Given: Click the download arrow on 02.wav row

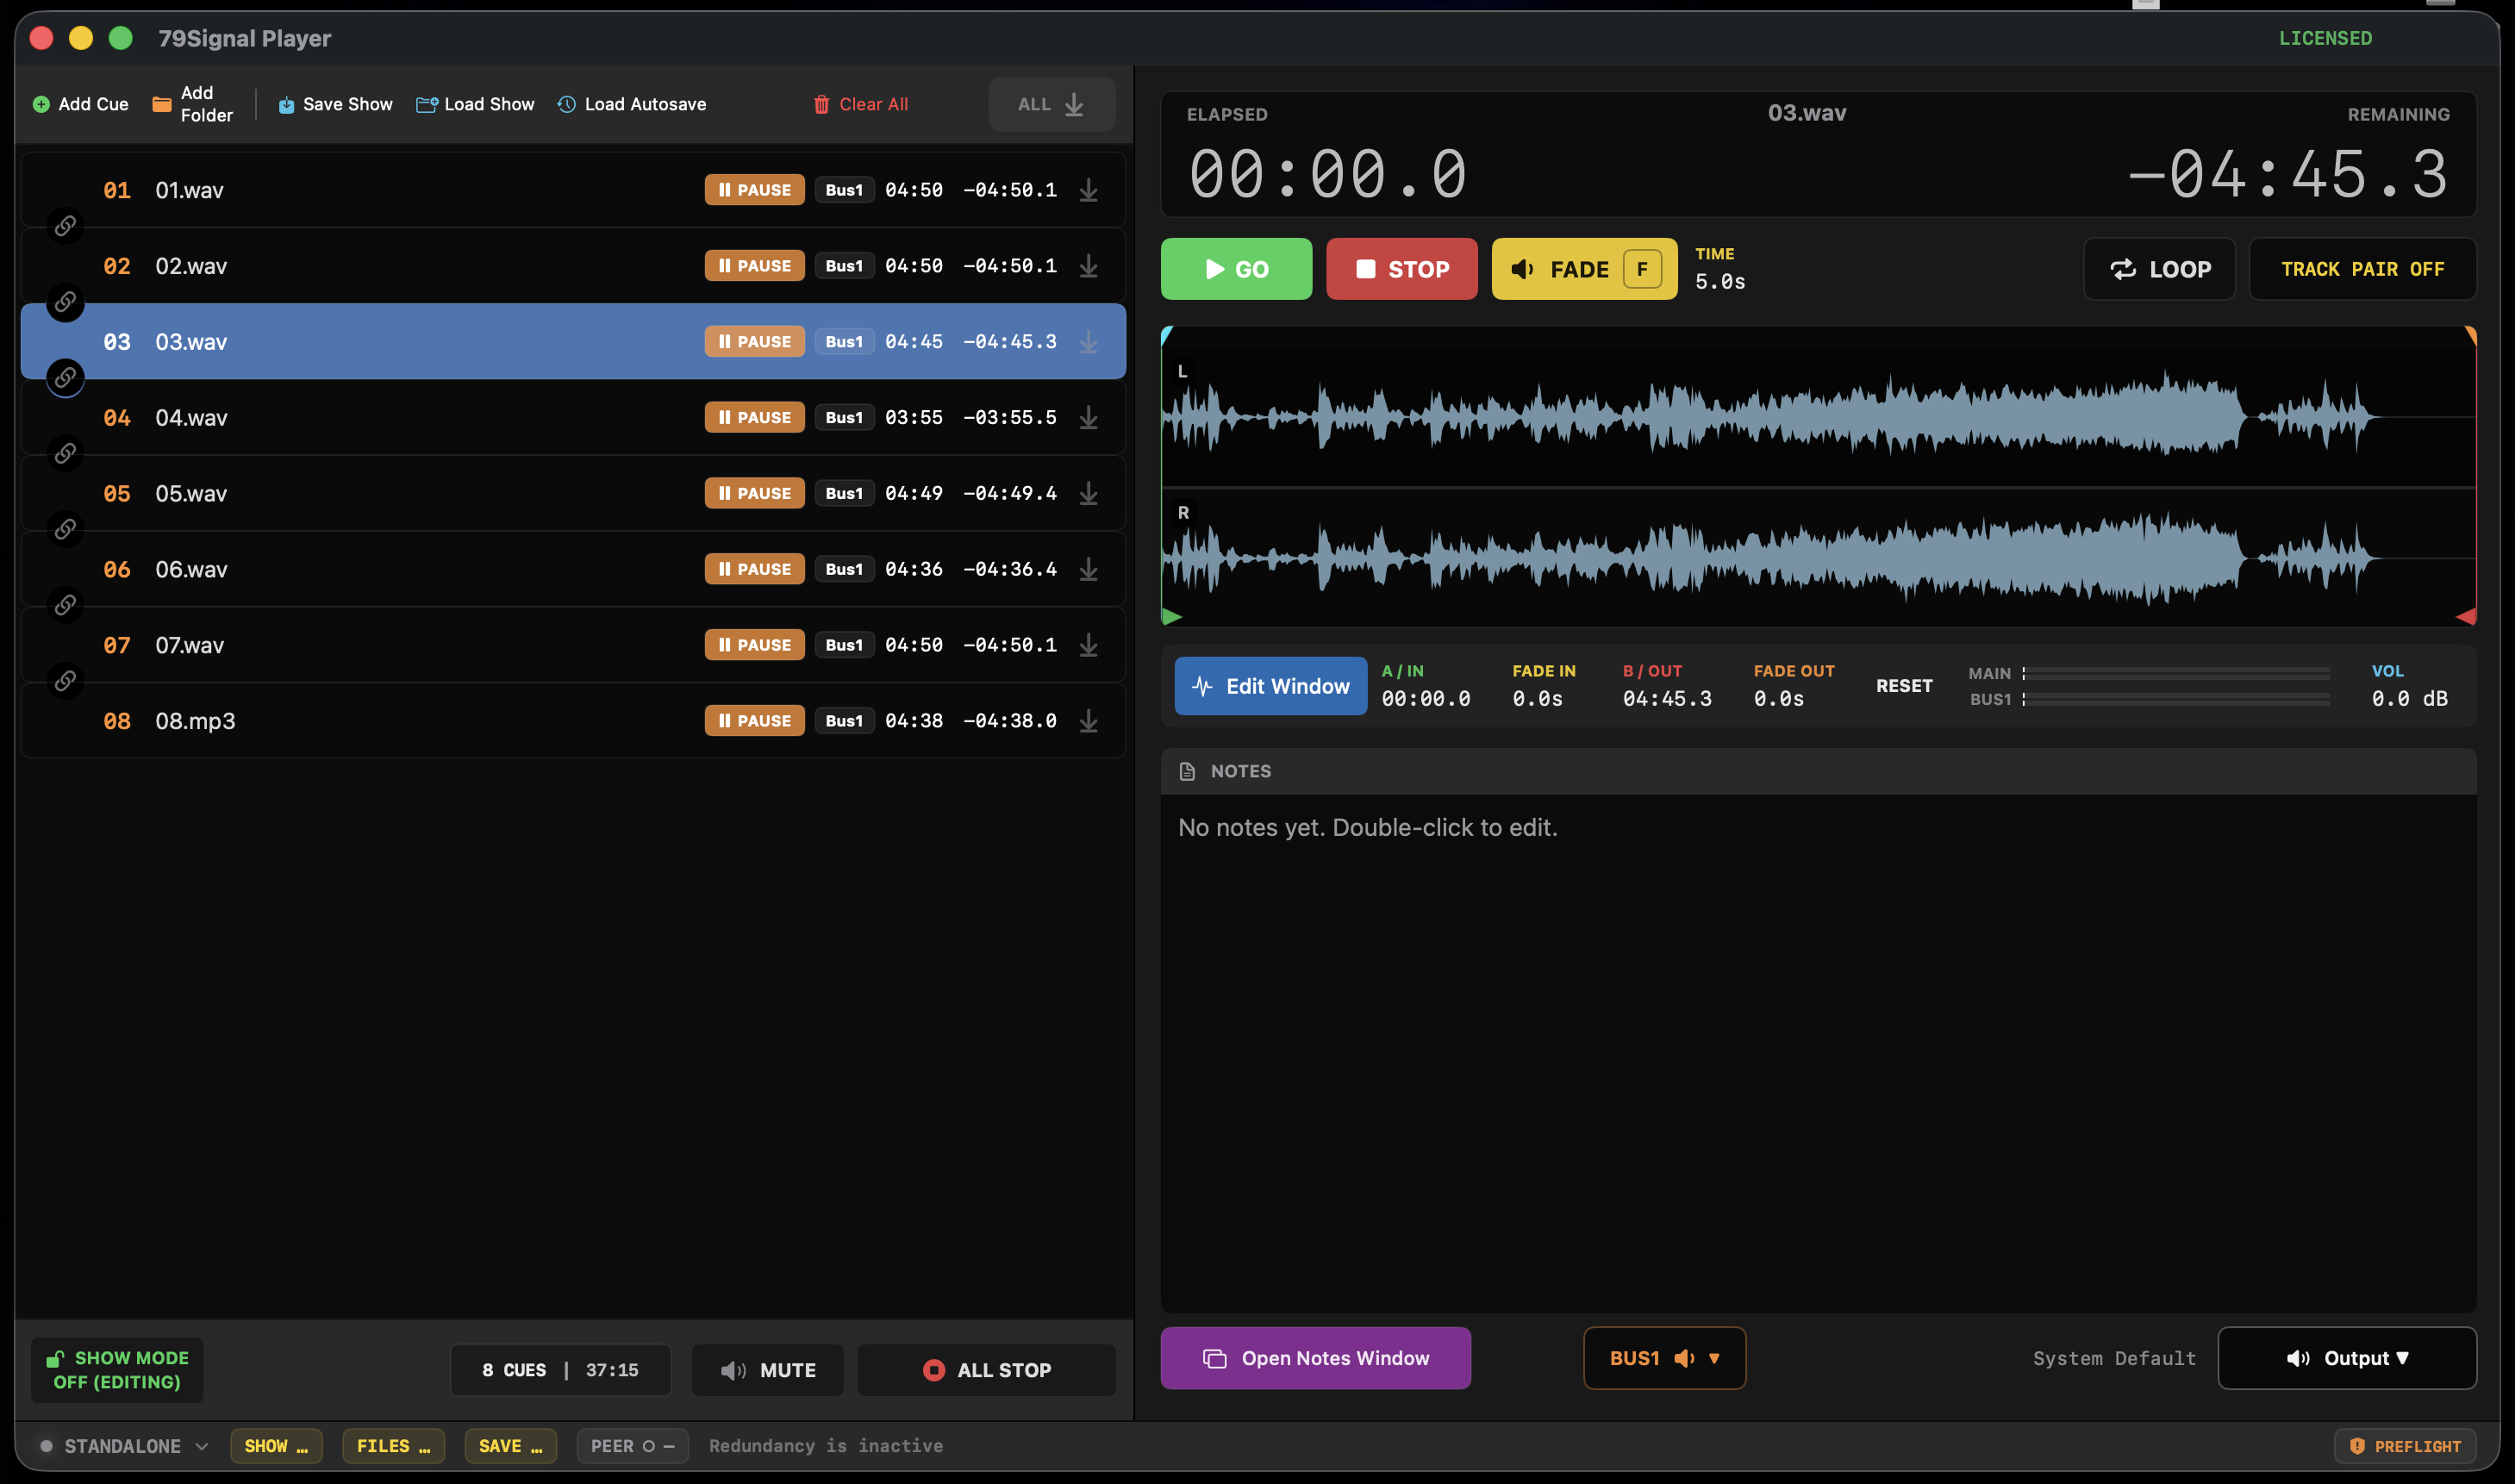Looking at the screenshot, I should pos(1088,266).
